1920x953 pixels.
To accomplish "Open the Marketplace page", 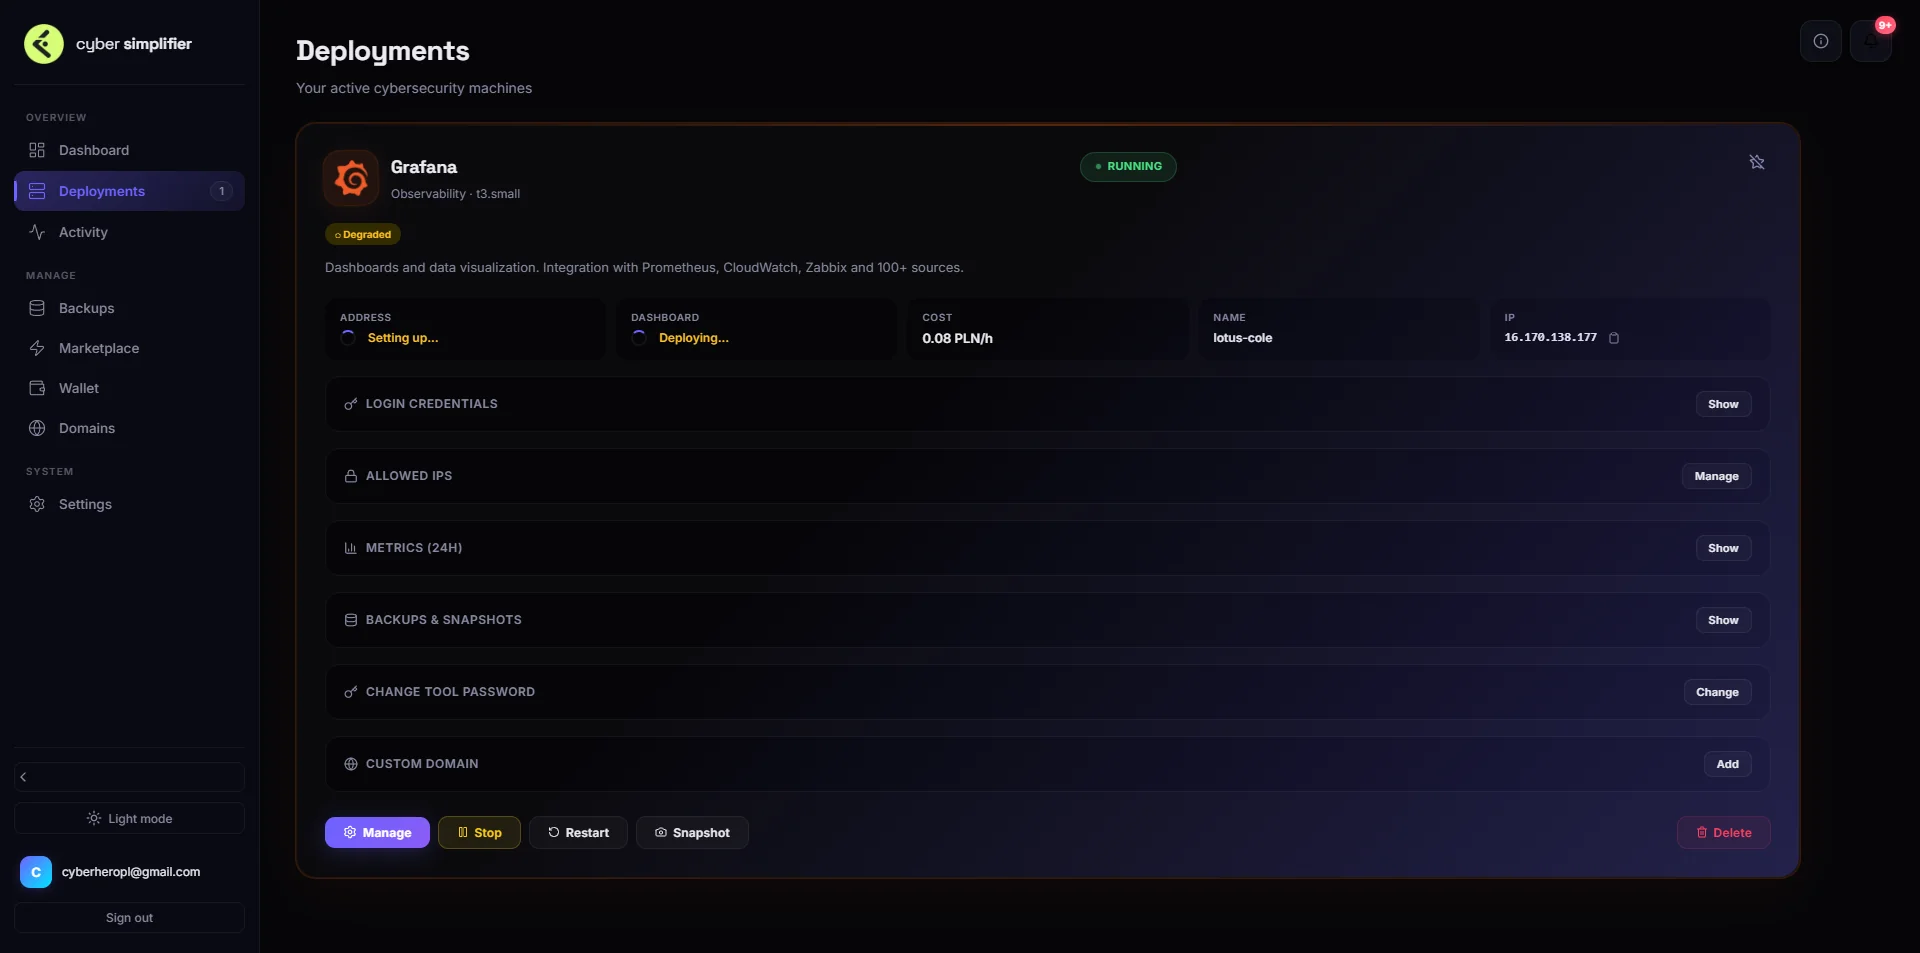I will [x=129, y=348].
